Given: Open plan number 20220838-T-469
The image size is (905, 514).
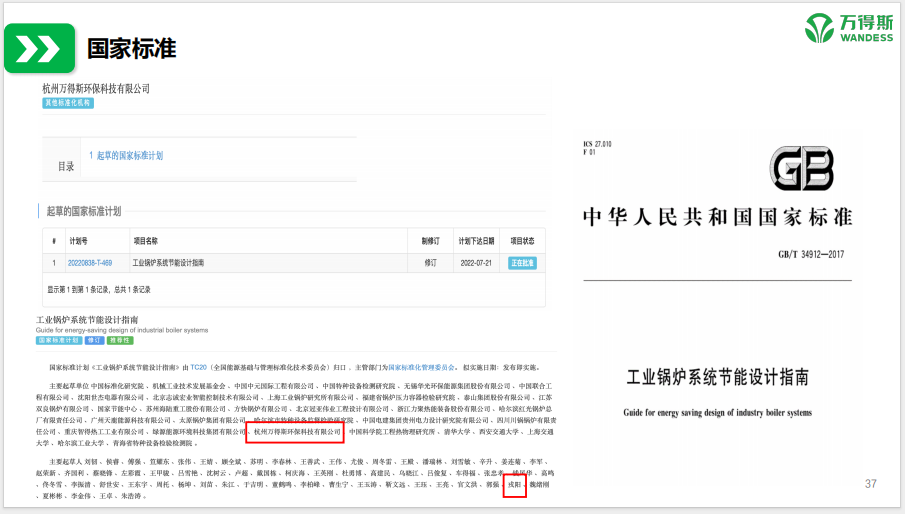Looking at the screenshot, I should pyautogui.click(x=90, y=263).
